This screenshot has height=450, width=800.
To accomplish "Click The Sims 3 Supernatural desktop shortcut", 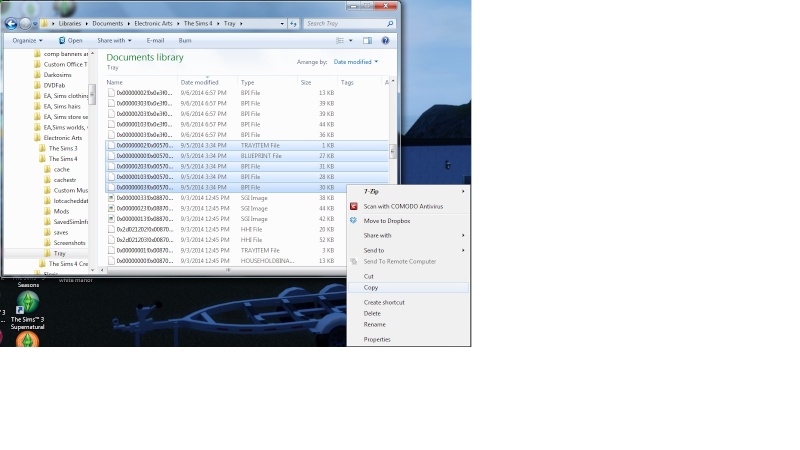I will [x=28, y=311].
